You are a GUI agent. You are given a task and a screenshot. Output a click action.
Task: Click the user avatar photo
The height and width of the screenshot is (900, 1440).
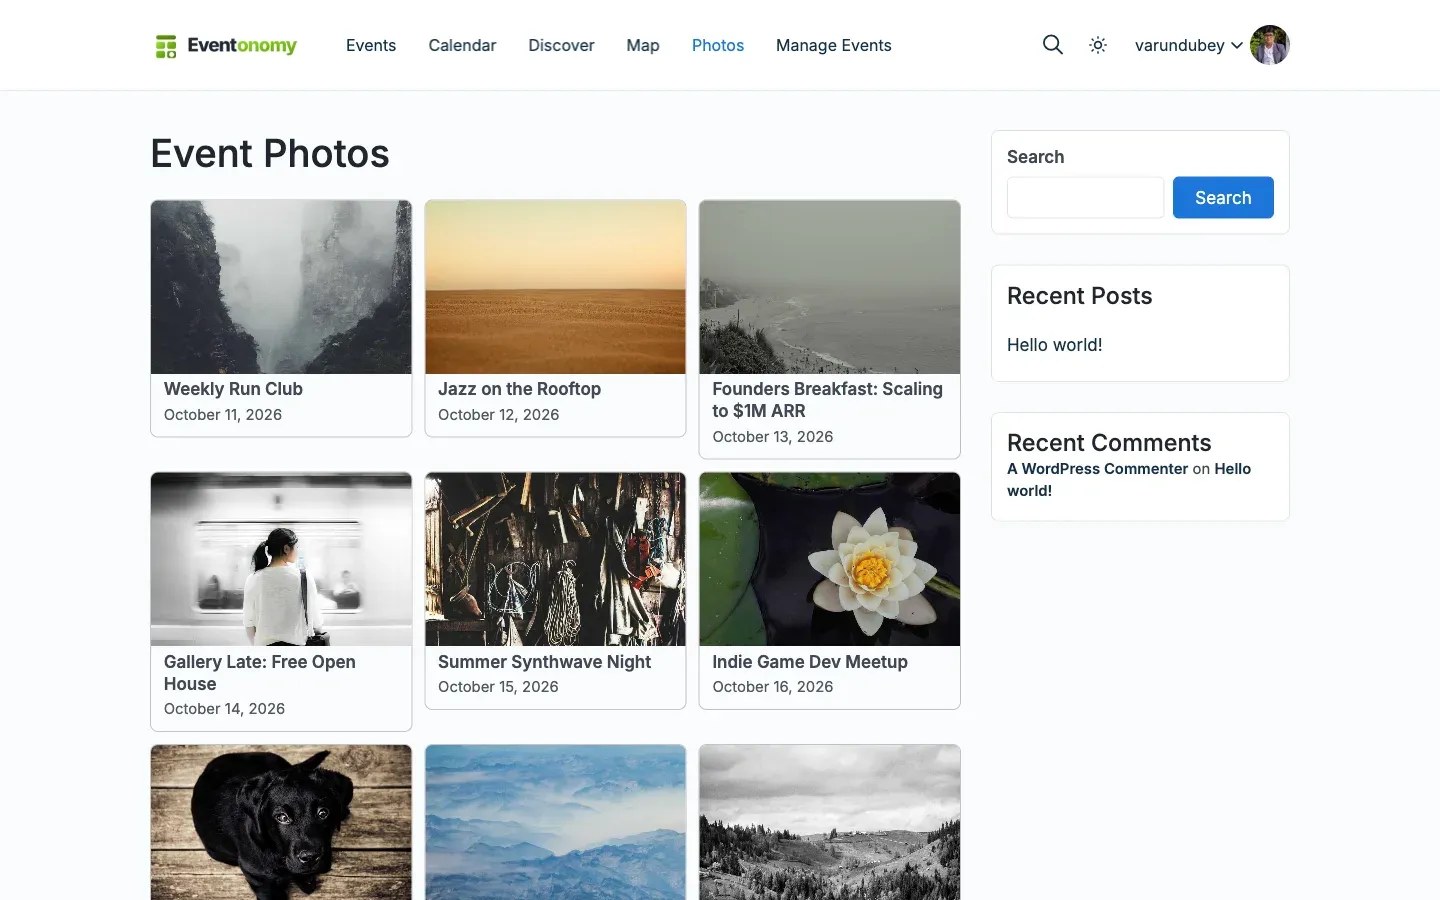pyautogui.click(x=1270, y=45)
